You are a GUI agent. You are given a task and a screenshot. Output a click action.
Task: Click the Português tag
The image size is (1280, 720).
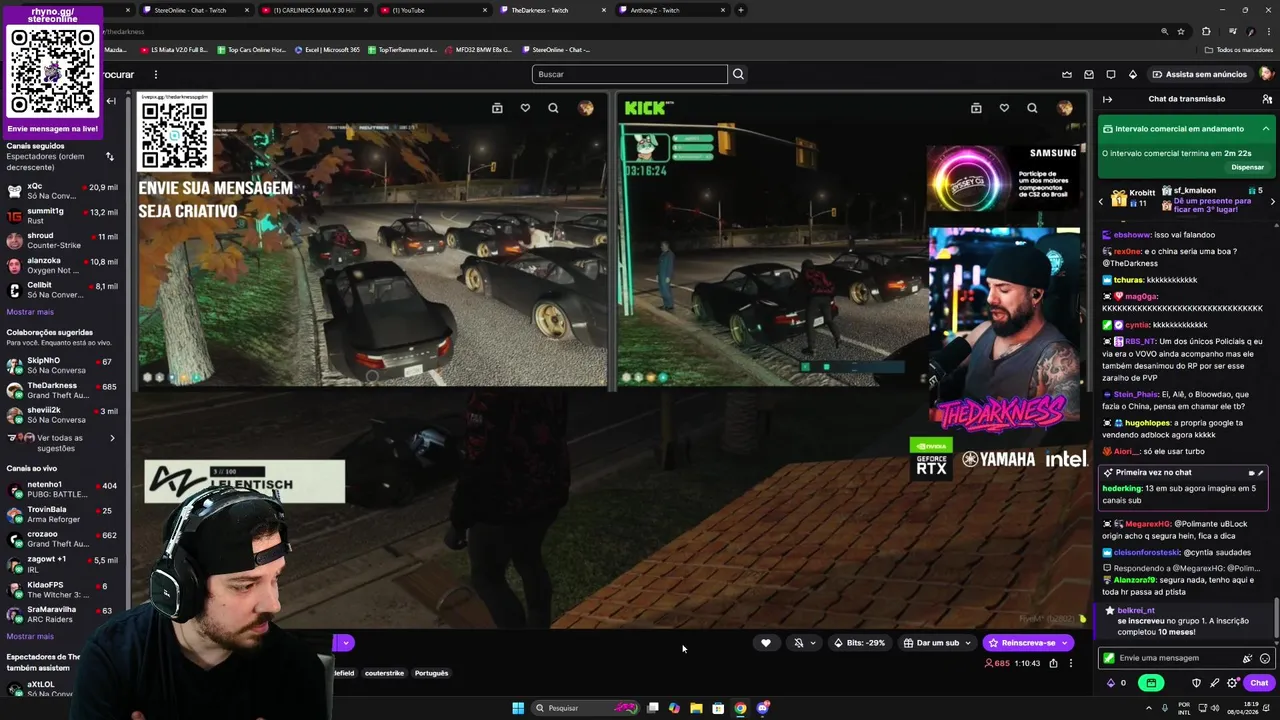[431, 673]
